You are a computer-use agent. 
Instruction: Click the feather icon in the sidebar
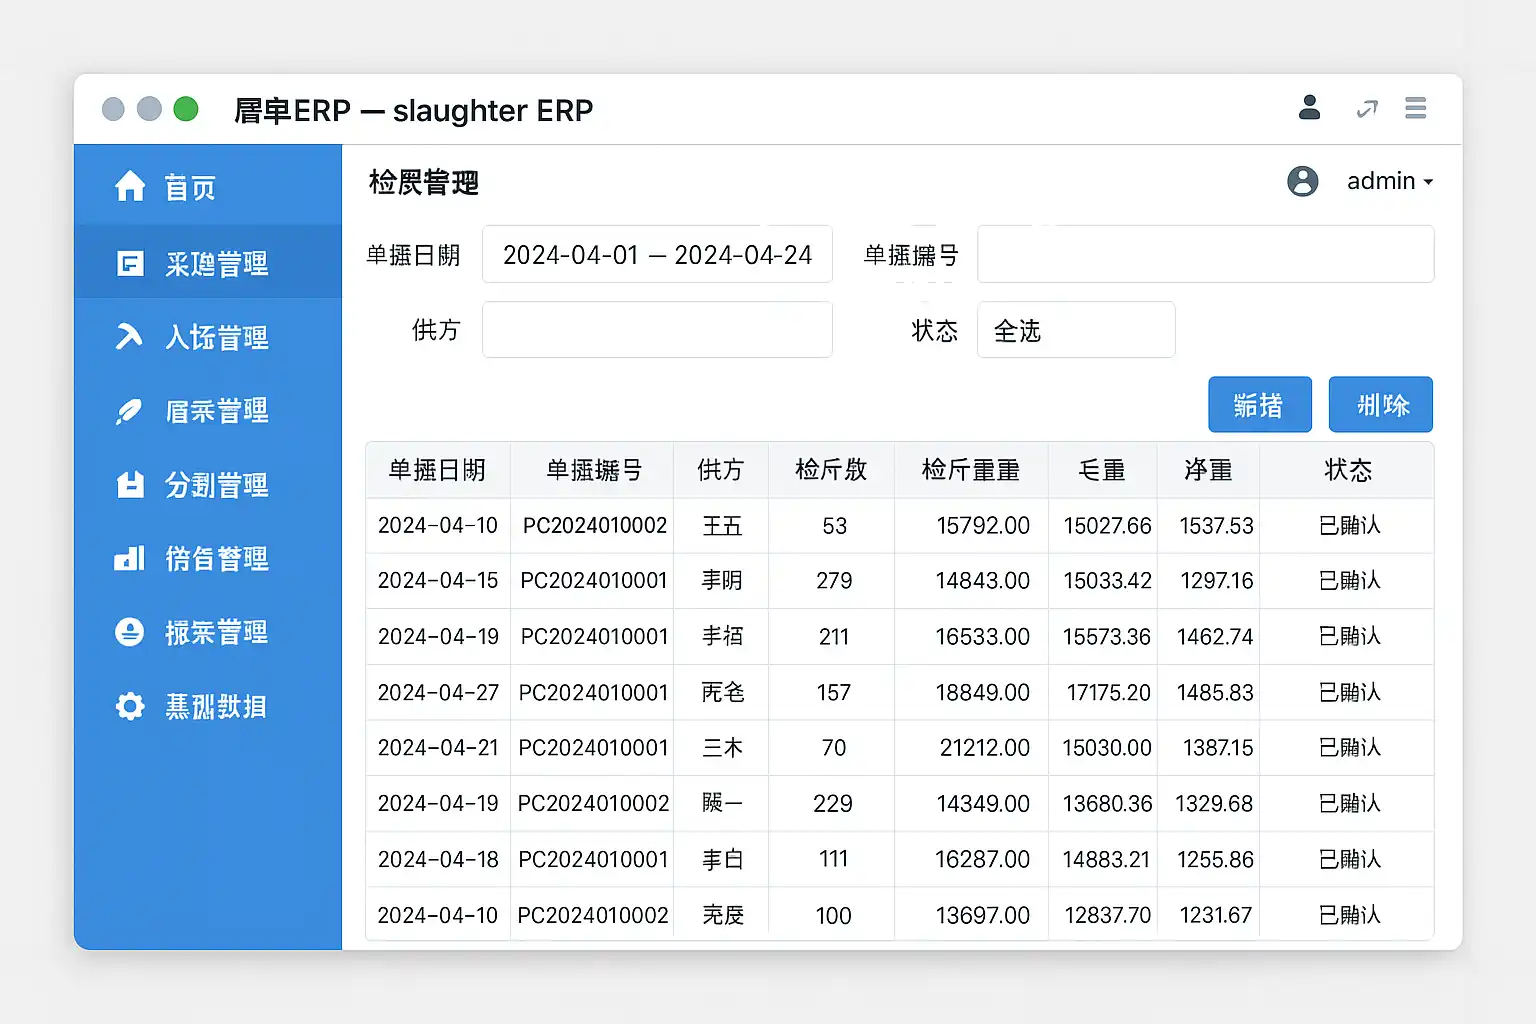click(x=129, y=411)
